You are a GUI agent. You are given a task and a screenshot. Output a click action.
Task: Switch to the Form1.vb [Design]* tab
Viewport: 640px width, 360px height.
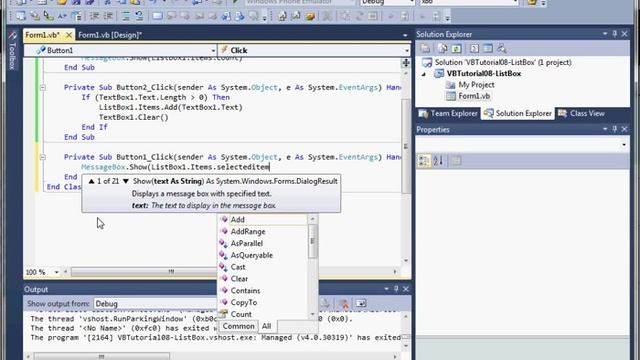[110, 35]
